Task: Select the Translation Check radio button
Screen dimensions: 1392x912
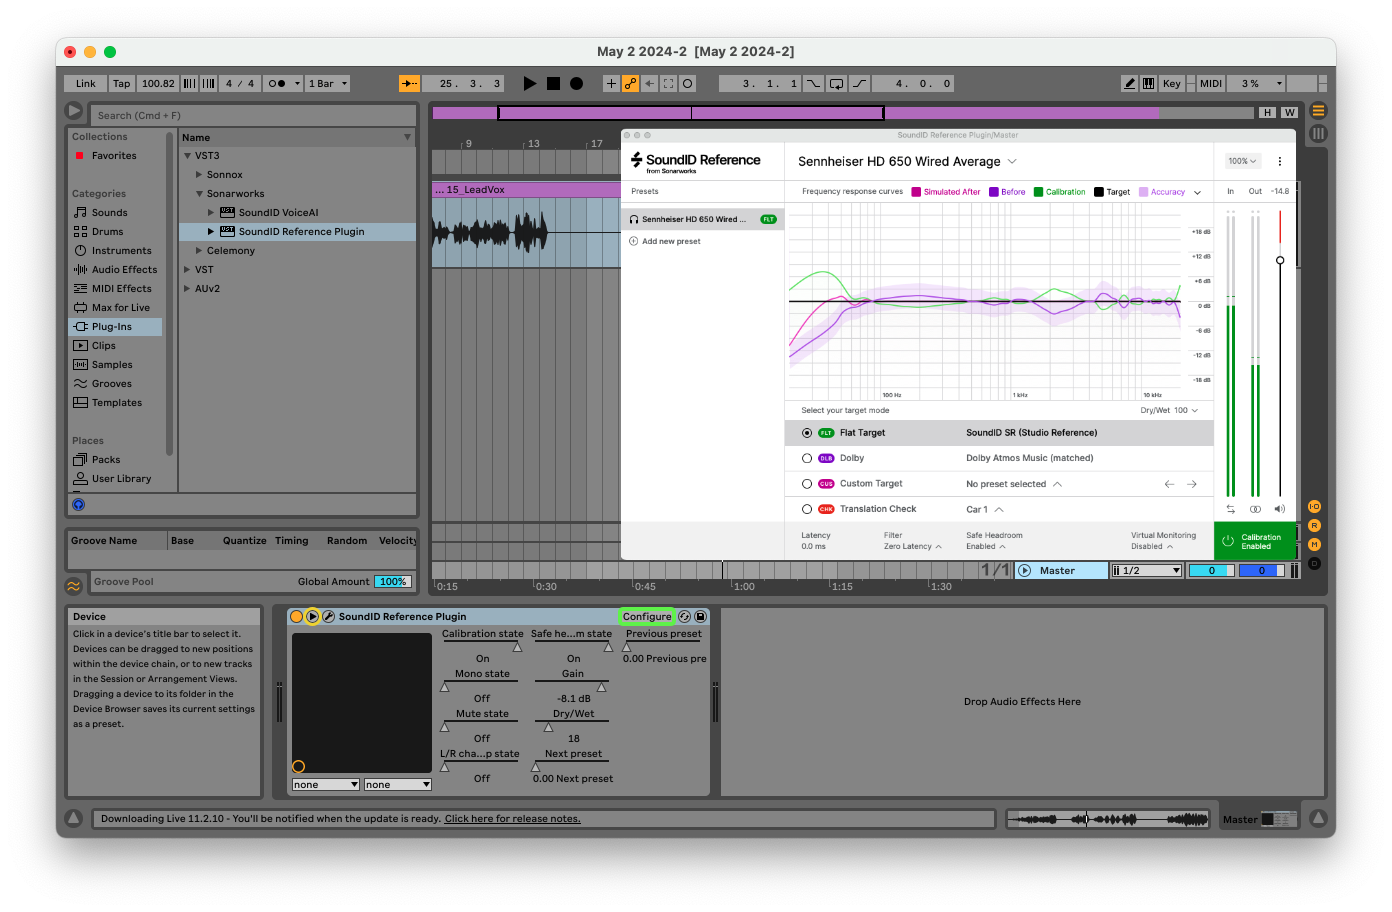Action: coord(807,509)
